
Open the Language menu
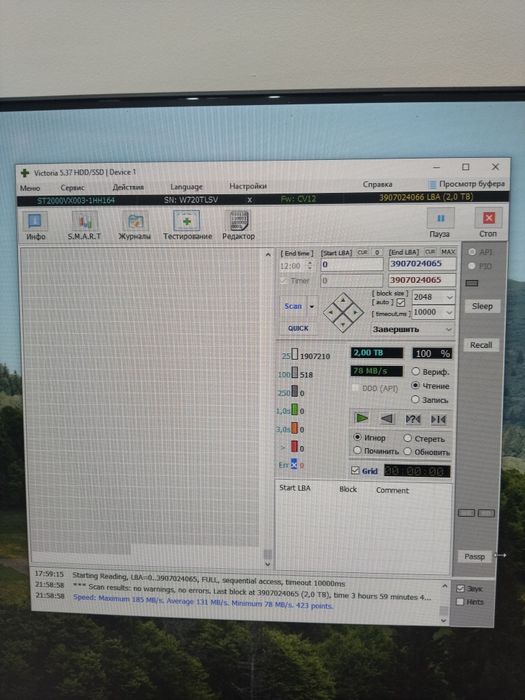[186, 187]
